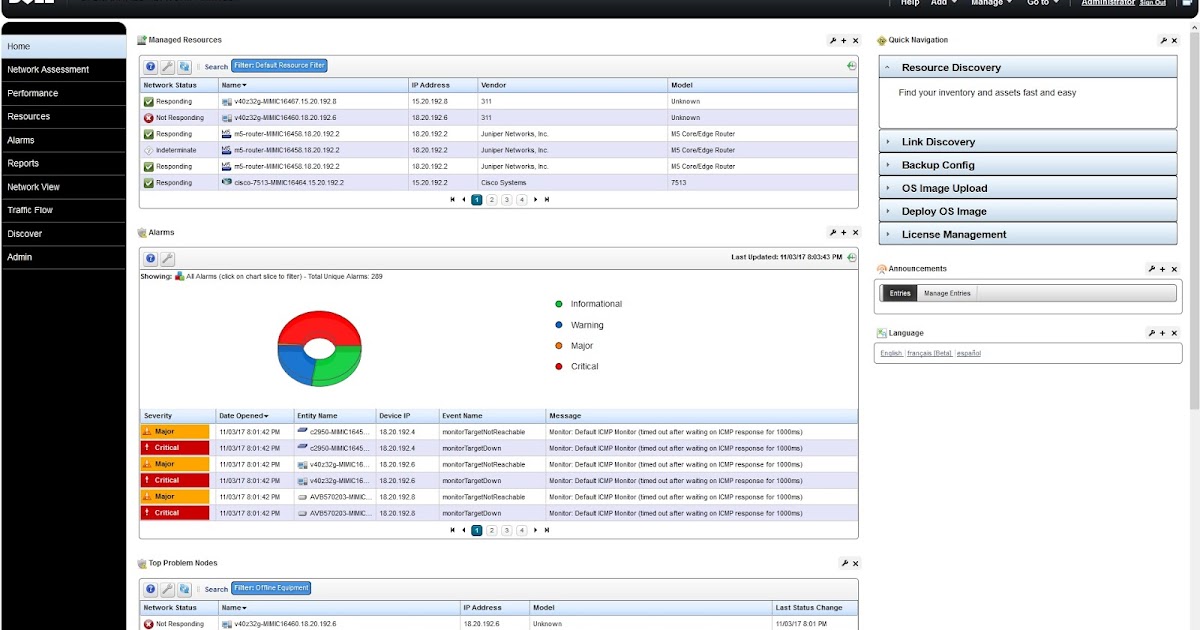1200x630 pixels.
Task: Click the chart icon next to All Alarms text
Action: 180,276
